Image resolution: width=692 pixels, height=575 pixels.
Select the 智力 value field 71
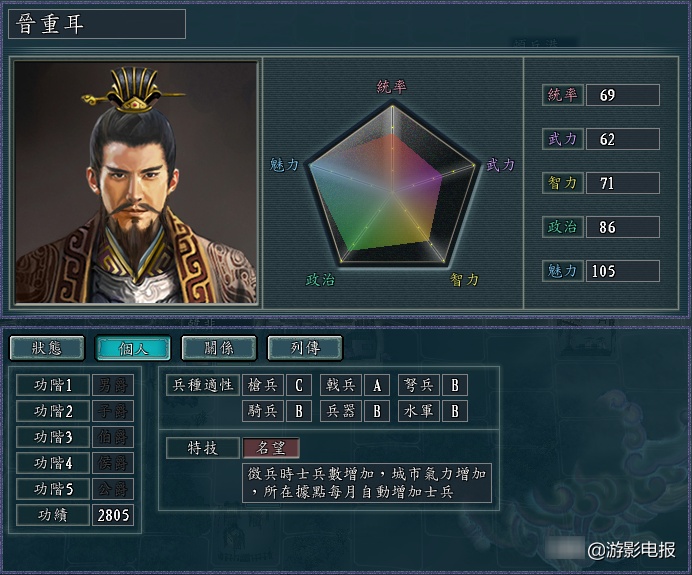pos(623,183)
